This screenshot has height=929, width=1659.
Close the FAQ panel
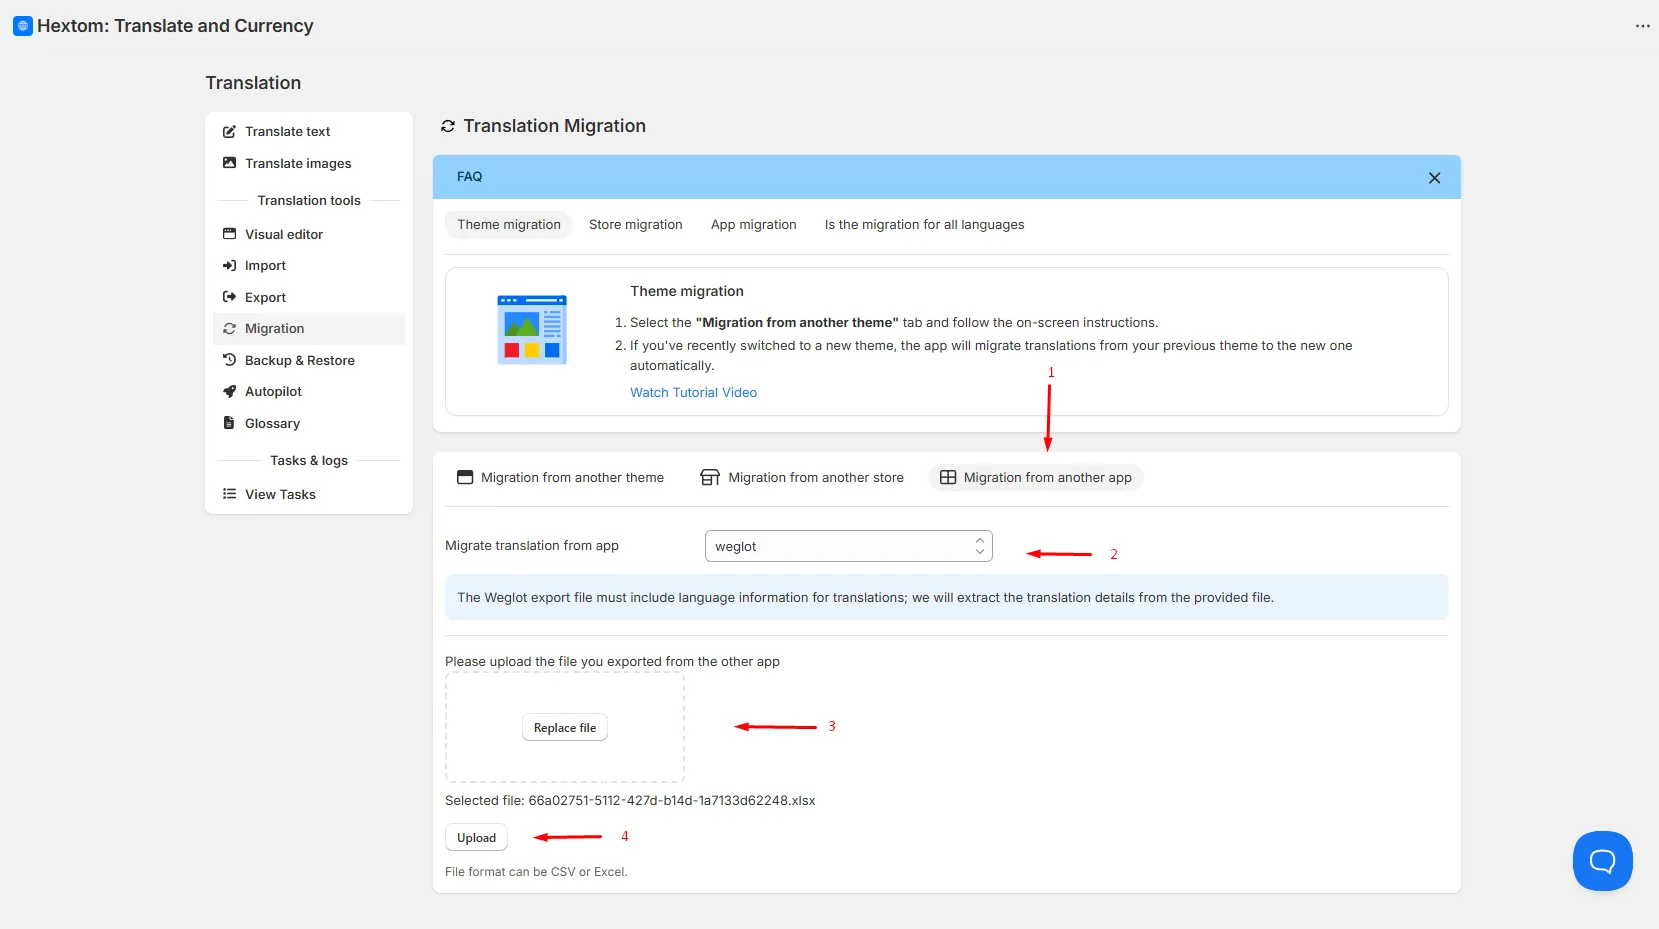1434,178
